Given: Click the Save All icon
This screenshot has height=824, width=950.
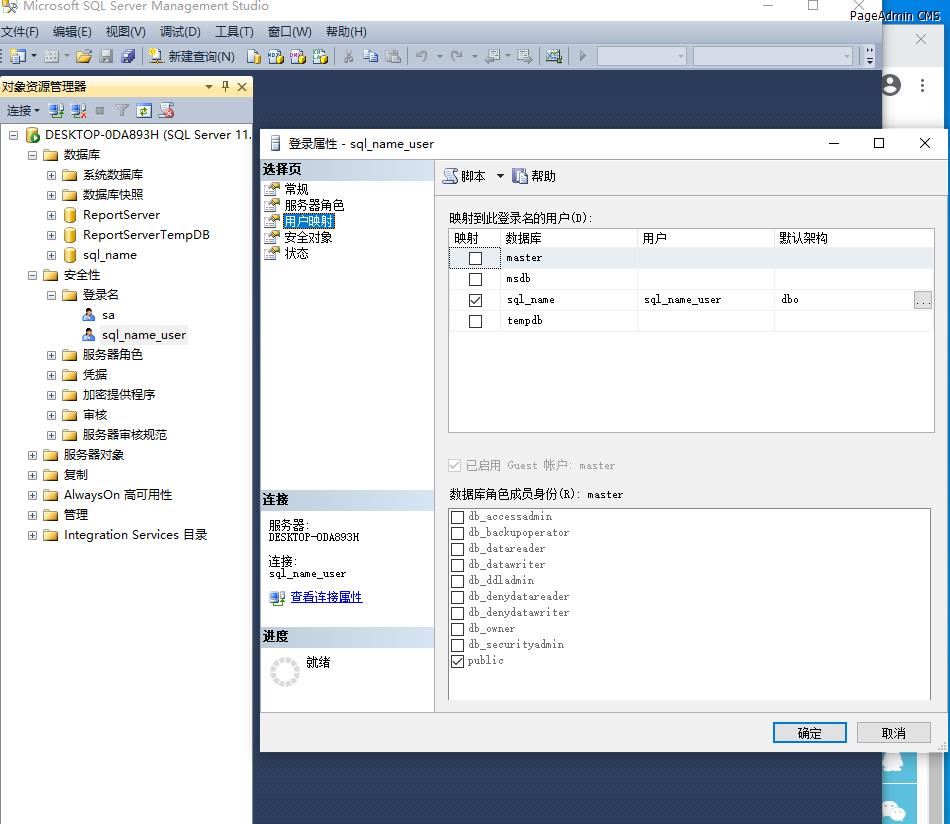Looking at the screenshot, I should click(x=128, y=56).
